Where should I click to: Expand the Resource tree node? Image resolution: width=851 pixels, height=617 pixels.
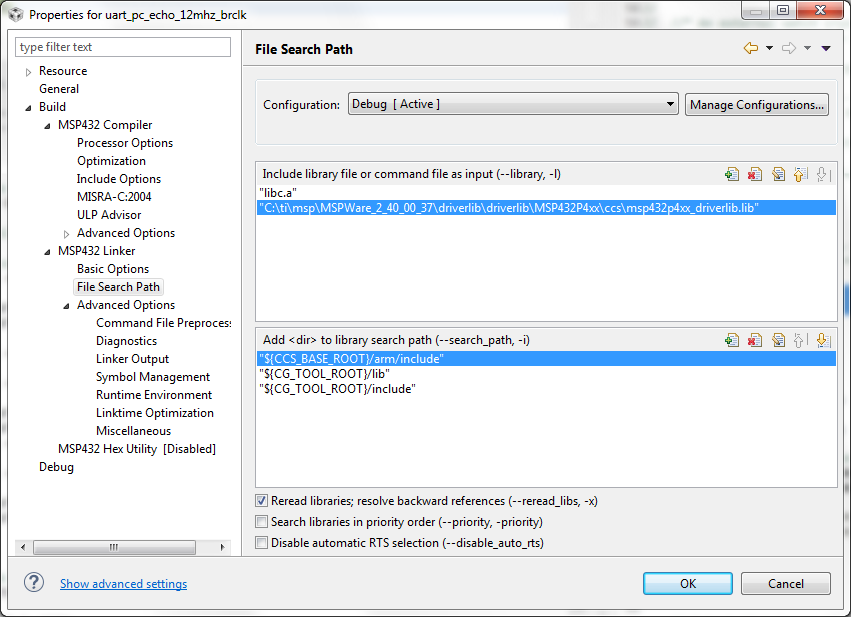point(29,72)
